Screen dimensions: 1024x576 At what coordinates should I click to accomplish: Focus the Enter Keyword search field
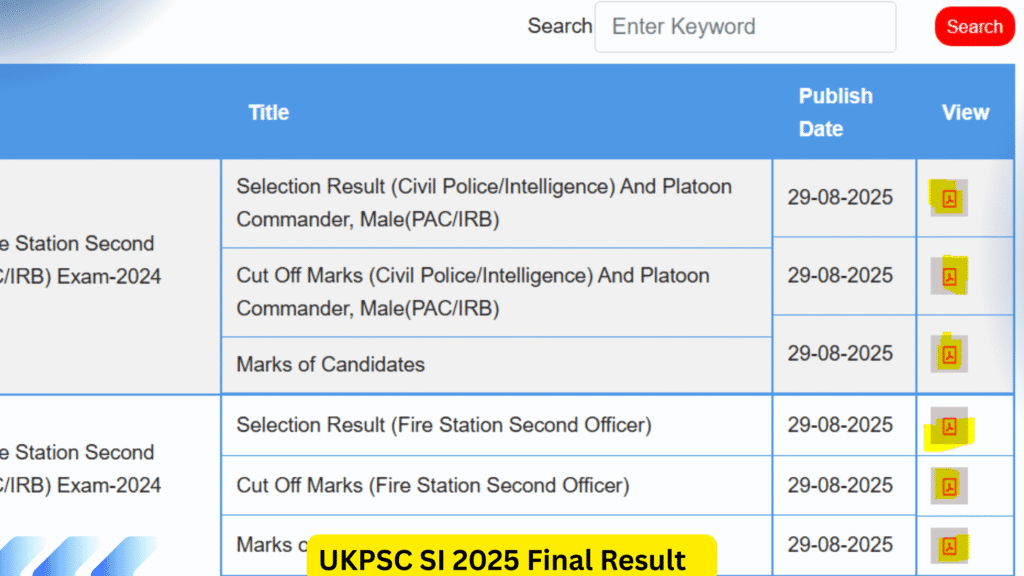[x=745, y=27]
